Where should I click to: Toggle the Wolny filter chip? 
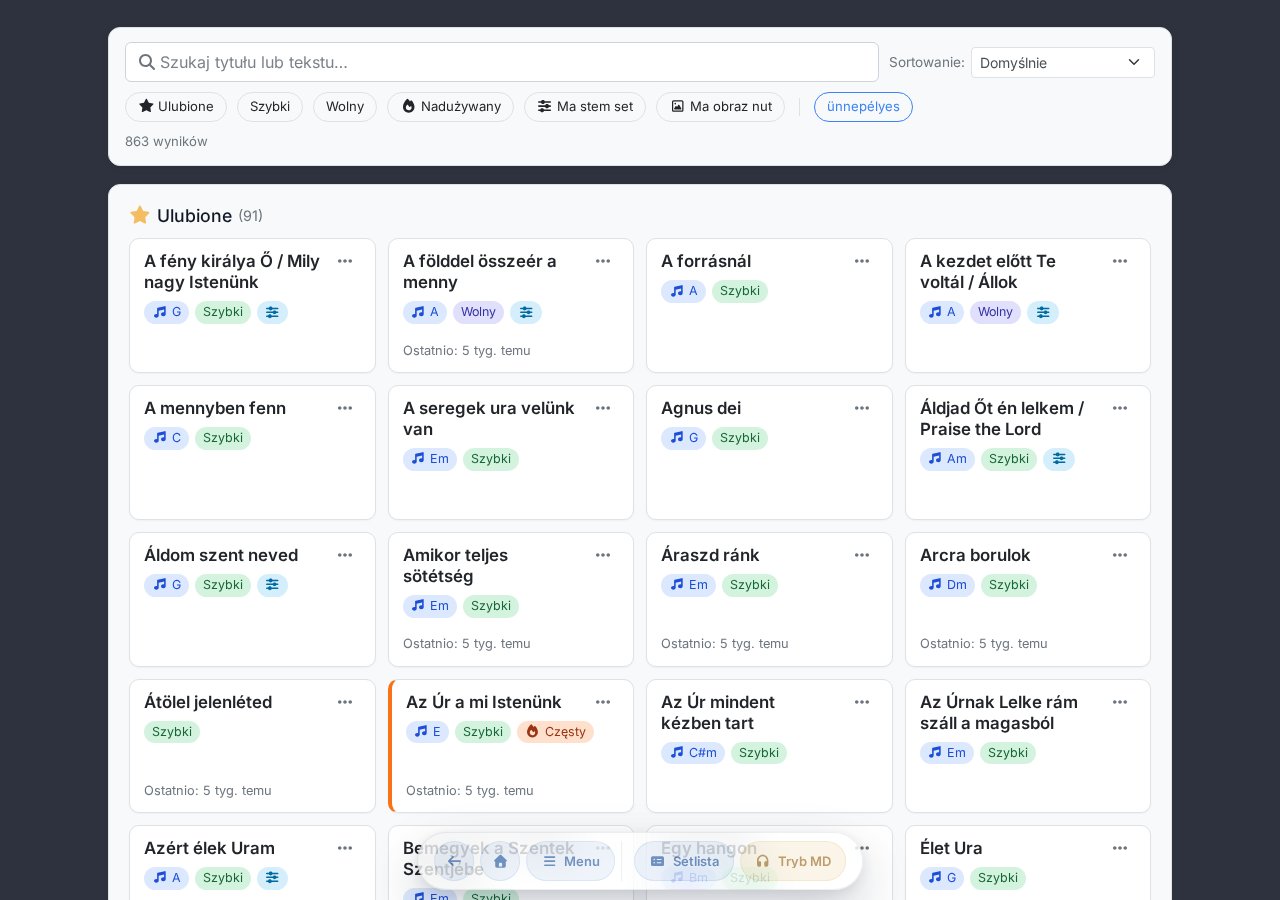point(345,107)
